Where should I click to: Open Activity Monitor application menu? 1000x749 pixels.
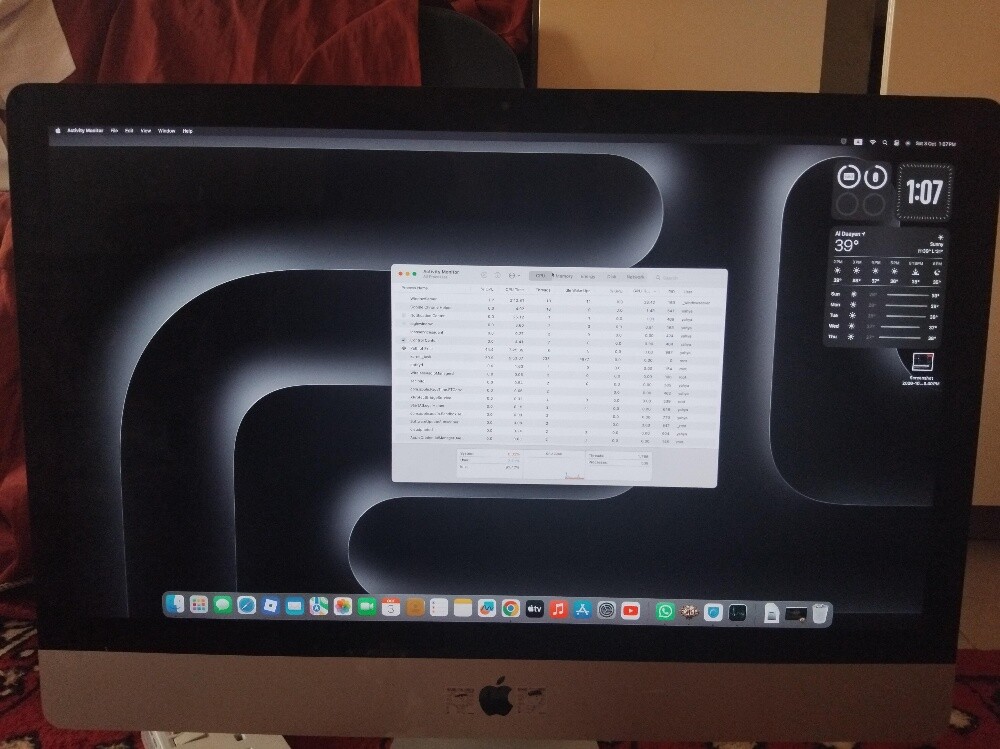(85, 130)
